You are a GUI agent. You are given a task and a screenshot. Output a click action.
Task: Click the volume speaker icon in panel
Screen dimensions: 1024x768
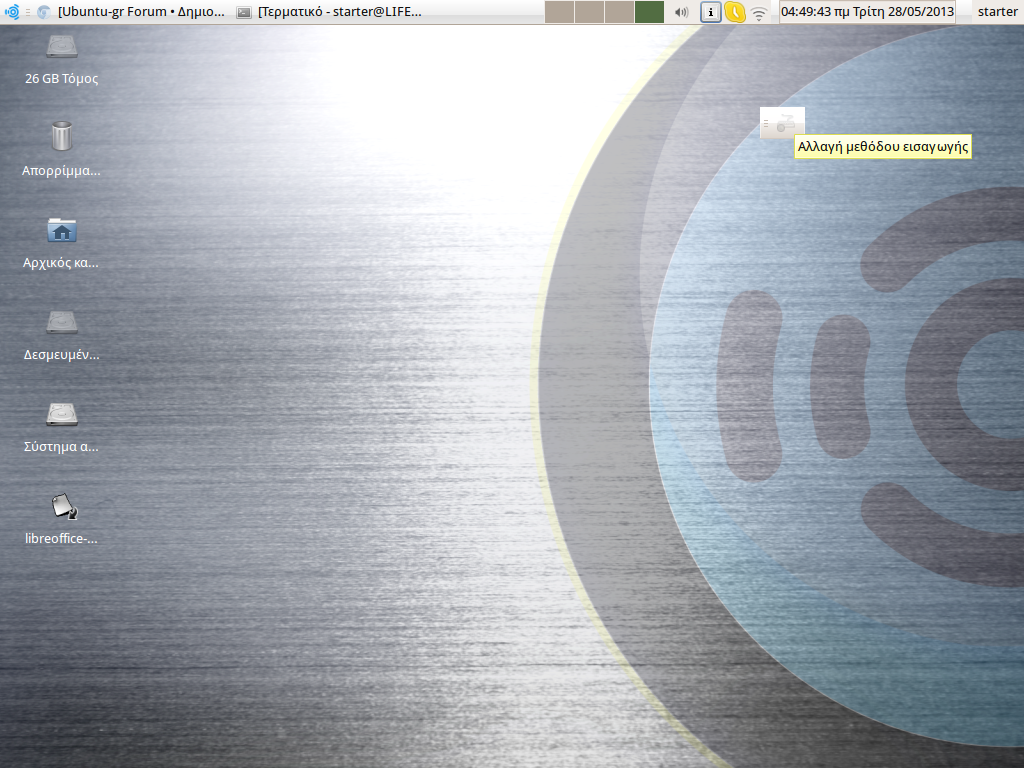682,12
